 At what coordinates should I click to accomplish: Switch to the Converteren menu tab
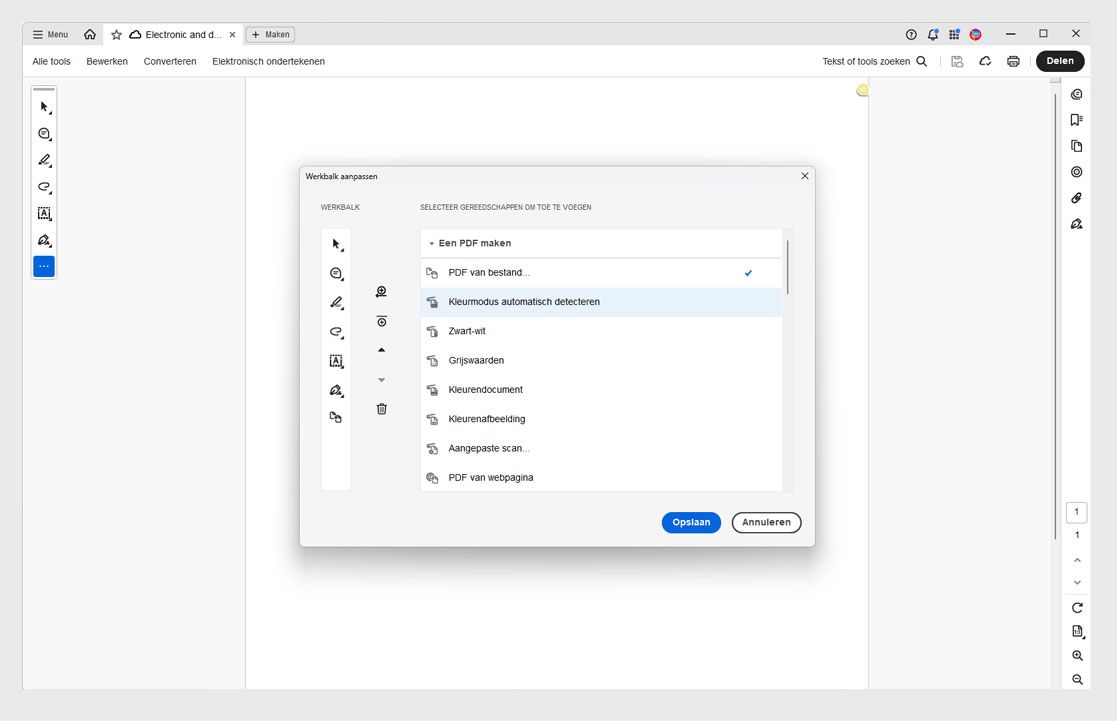point(169,61)
